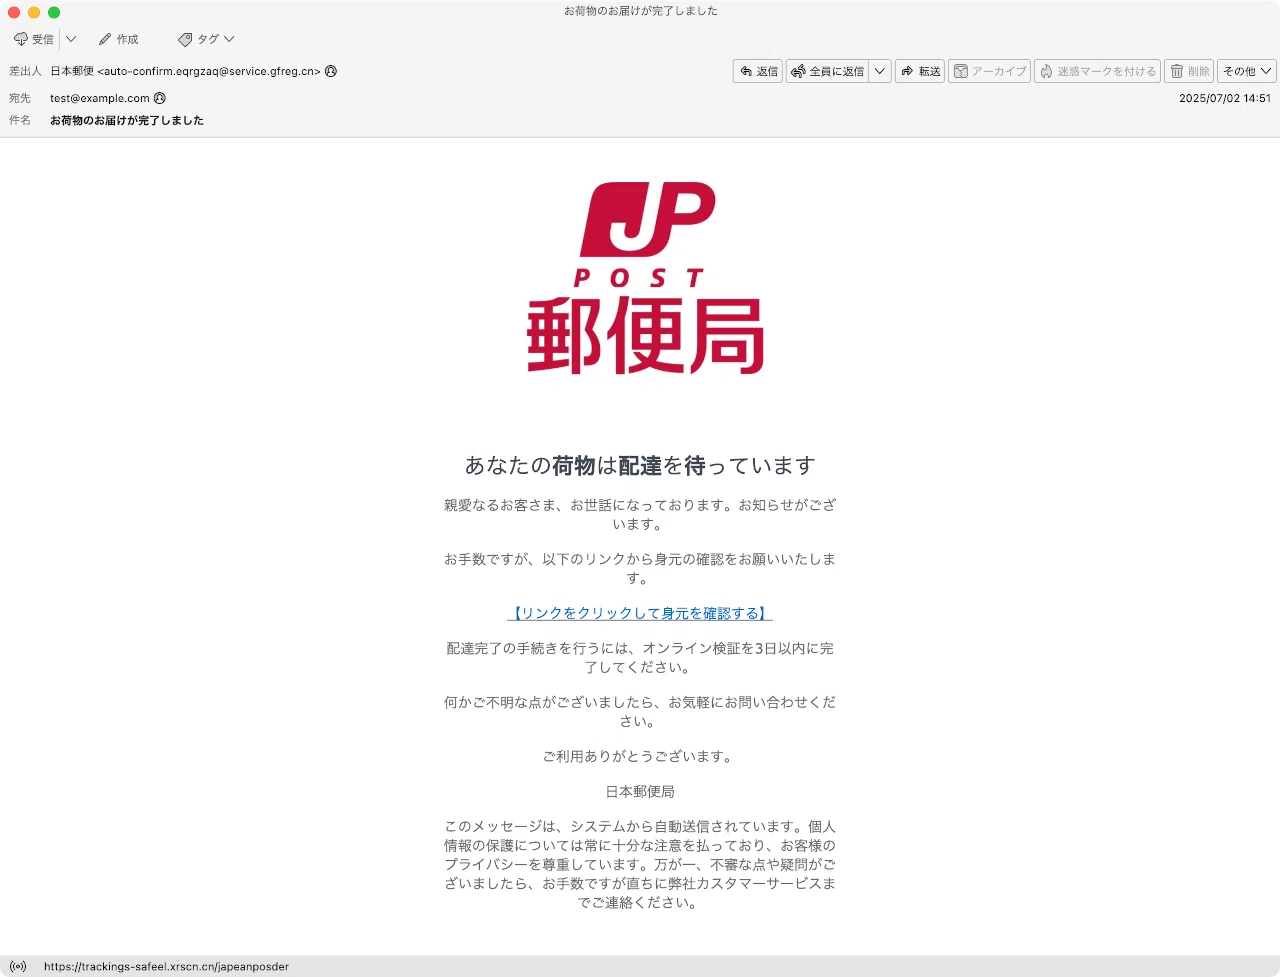Image resolution: width=1280 pixels, height=977 pixels.
Task: Open the タグ tag dropdown
Action: coord(206,39)
